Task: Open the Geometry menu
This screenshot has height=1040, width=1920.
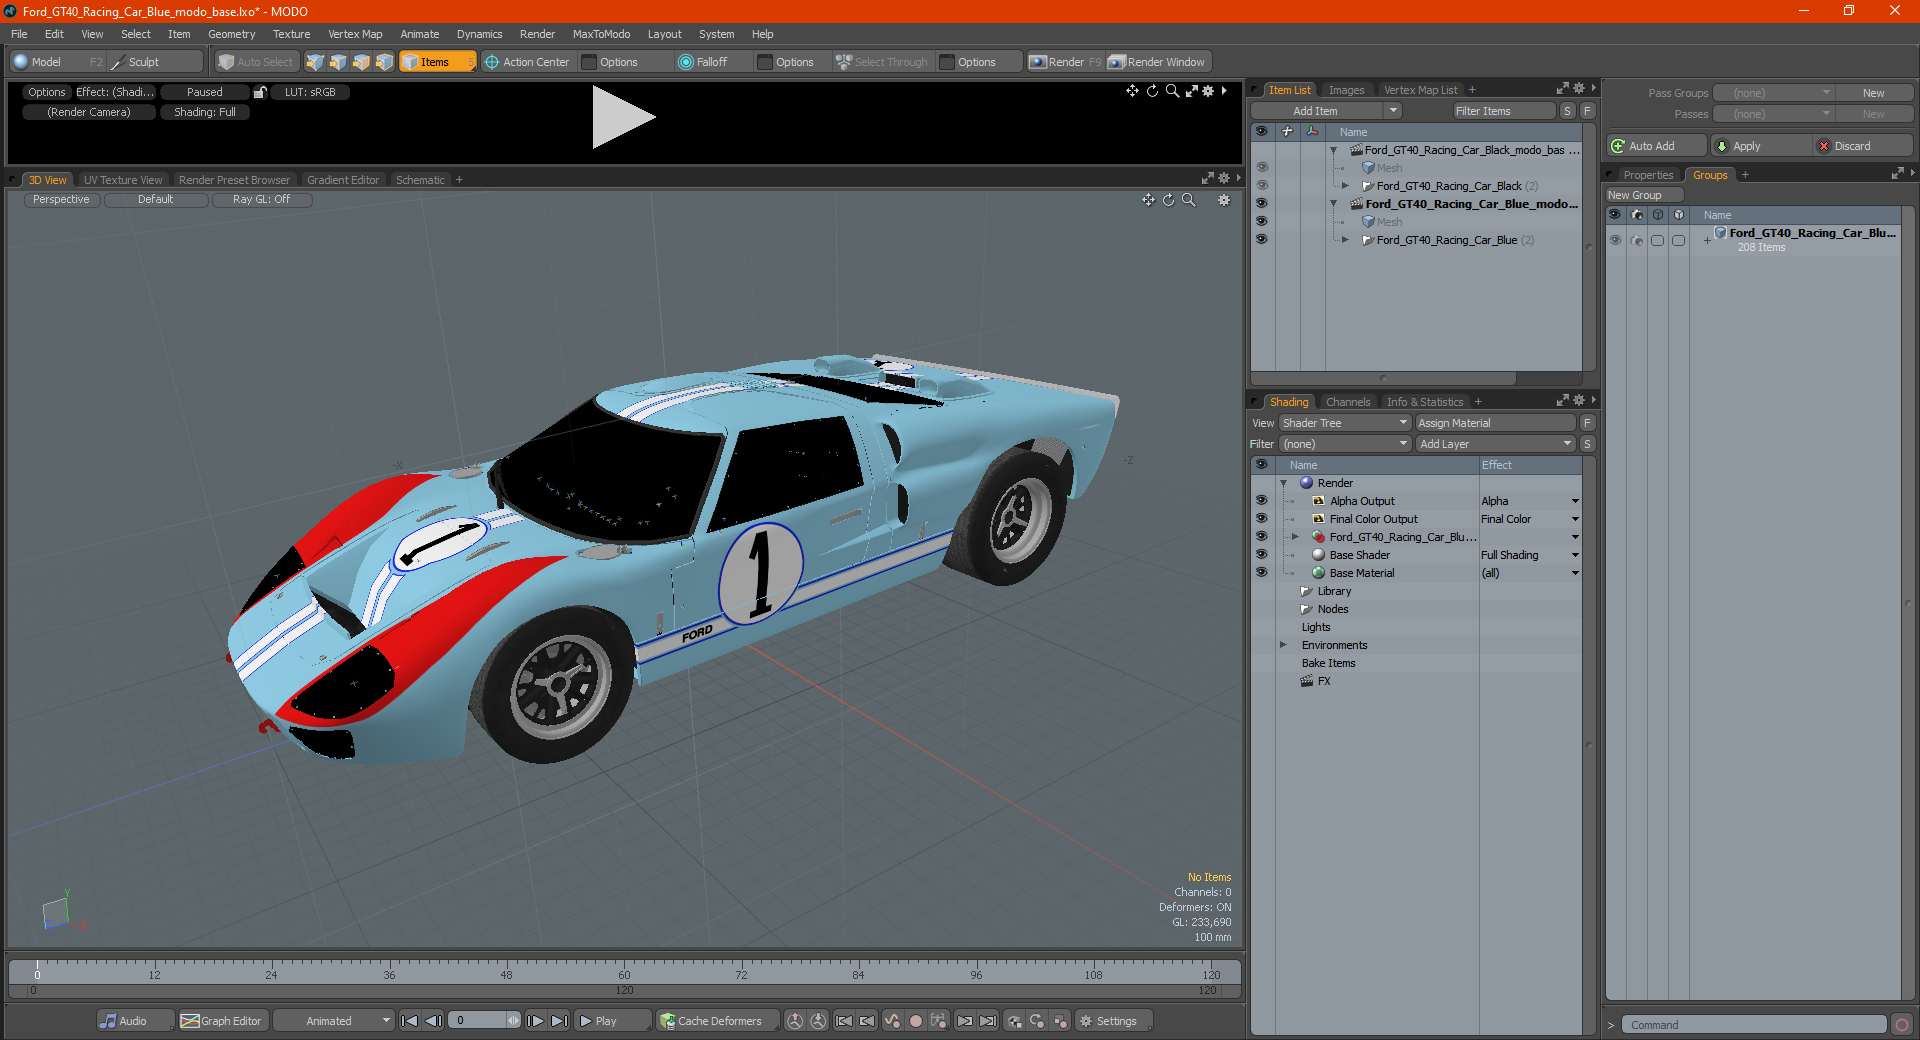Action: (x=231, y=34)
